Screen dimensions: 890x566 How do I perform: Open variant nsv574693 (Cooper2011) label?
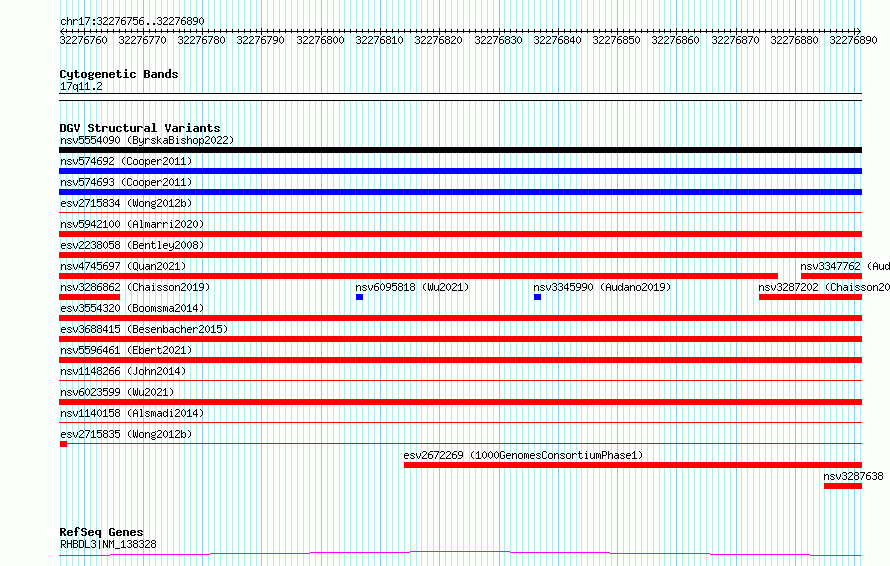(x=126, y=182)
